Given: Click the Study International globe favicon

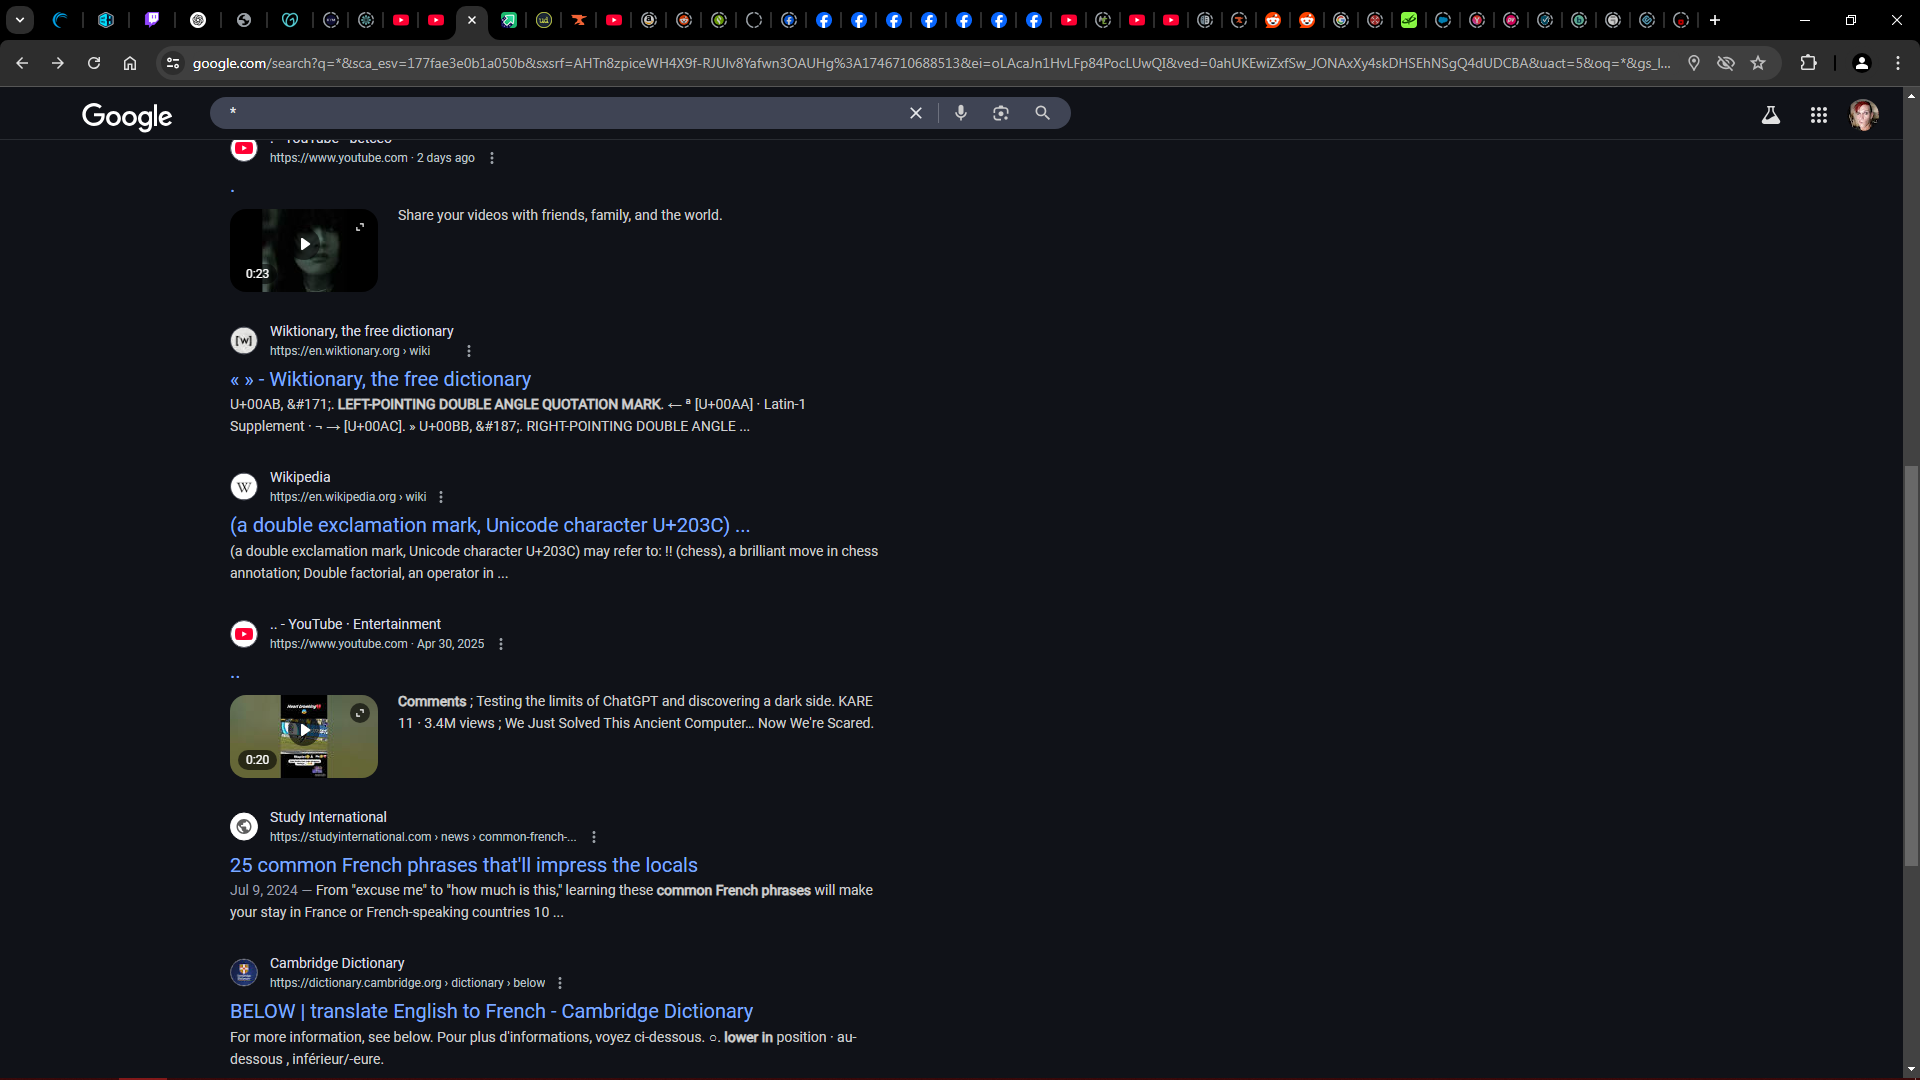Looking at the screenshot, I should tap(244, 827).
